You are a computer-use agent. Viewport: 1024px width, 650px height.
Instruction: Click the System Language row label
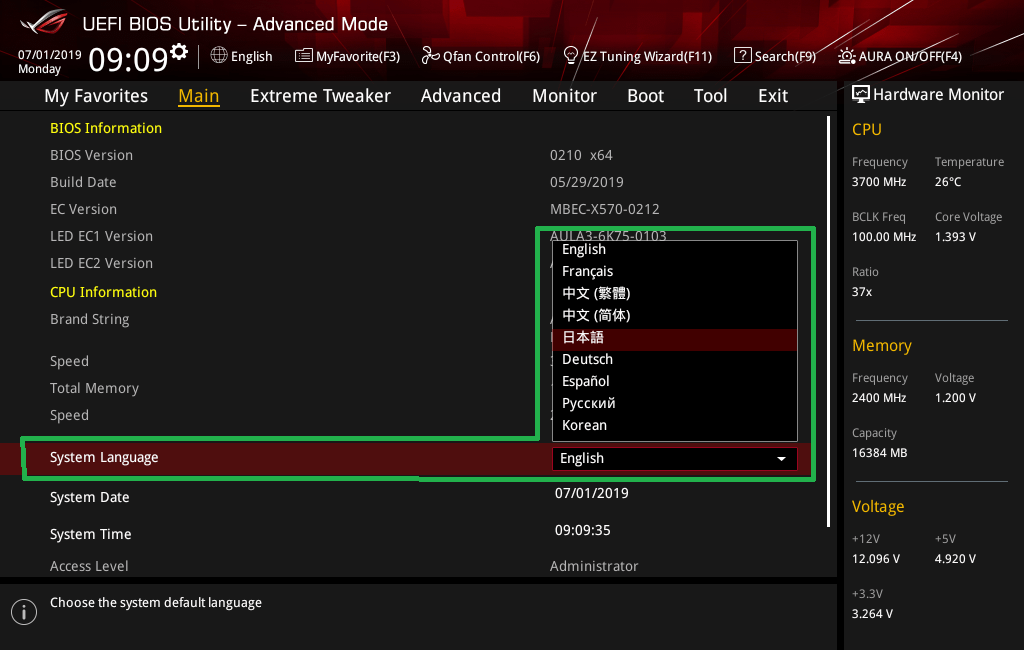(x=104, y=457)
